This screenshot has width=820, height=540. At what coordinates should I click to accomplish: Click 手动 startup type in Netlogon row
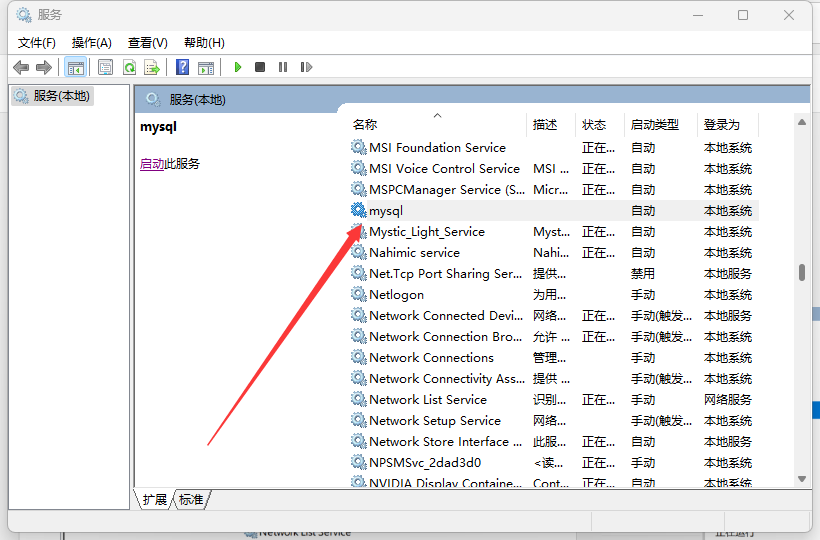643,295
